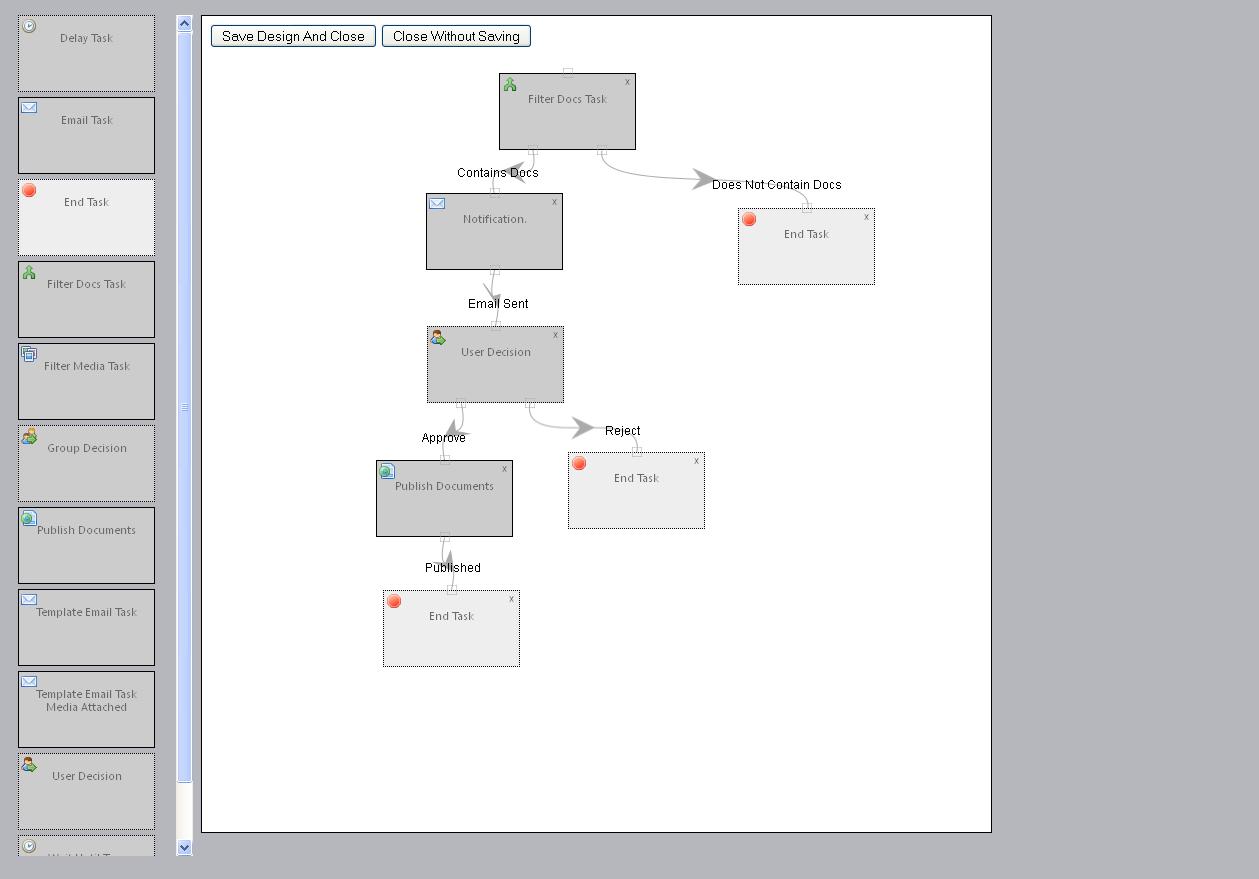Screen dimensions: 1259x879
Task: Select the Filter Docs Task label in the palette
Action: (x=87, y=284)
